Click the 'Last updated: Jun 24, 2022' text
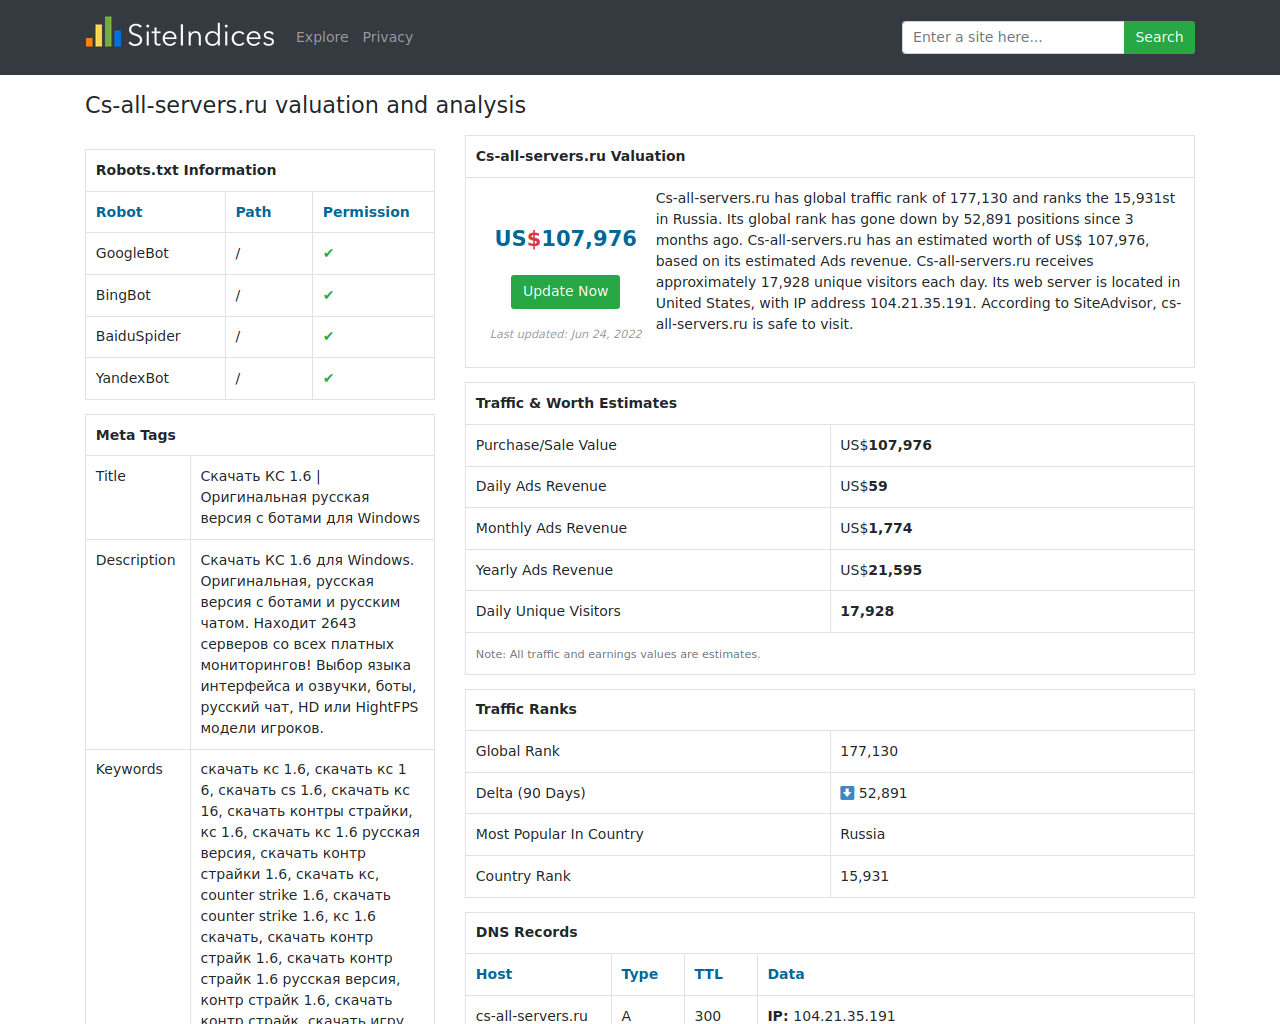The image size is (1280, 1024). click(x=566, y=334)
